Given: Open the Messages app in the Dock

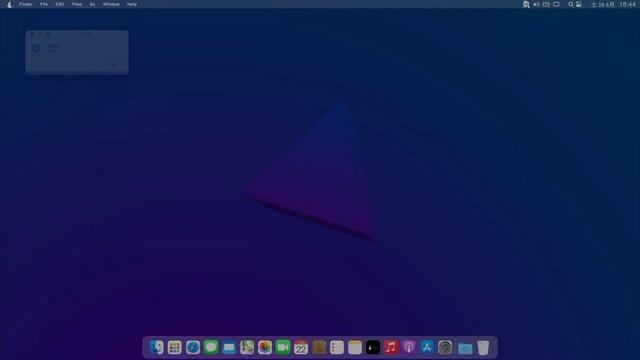Looking at the screenshot, I should (211, 347).
